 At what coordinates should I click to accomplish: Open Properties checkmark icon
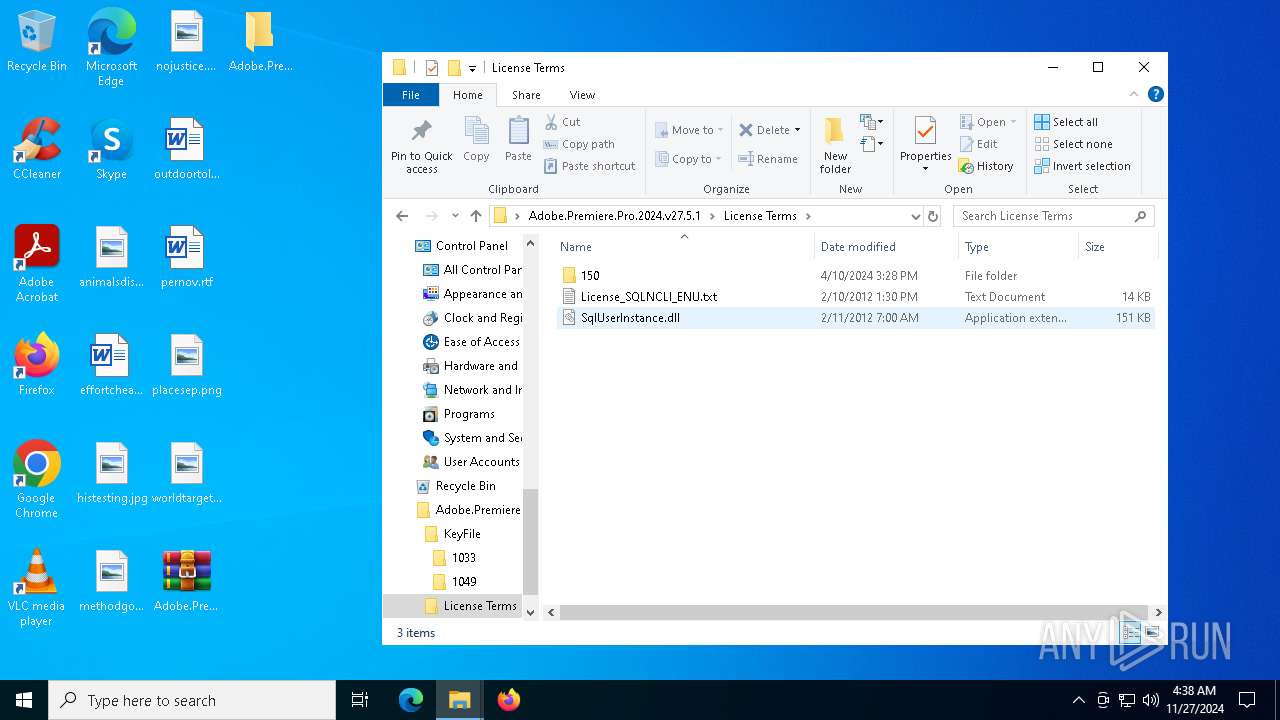coord(925,131)
